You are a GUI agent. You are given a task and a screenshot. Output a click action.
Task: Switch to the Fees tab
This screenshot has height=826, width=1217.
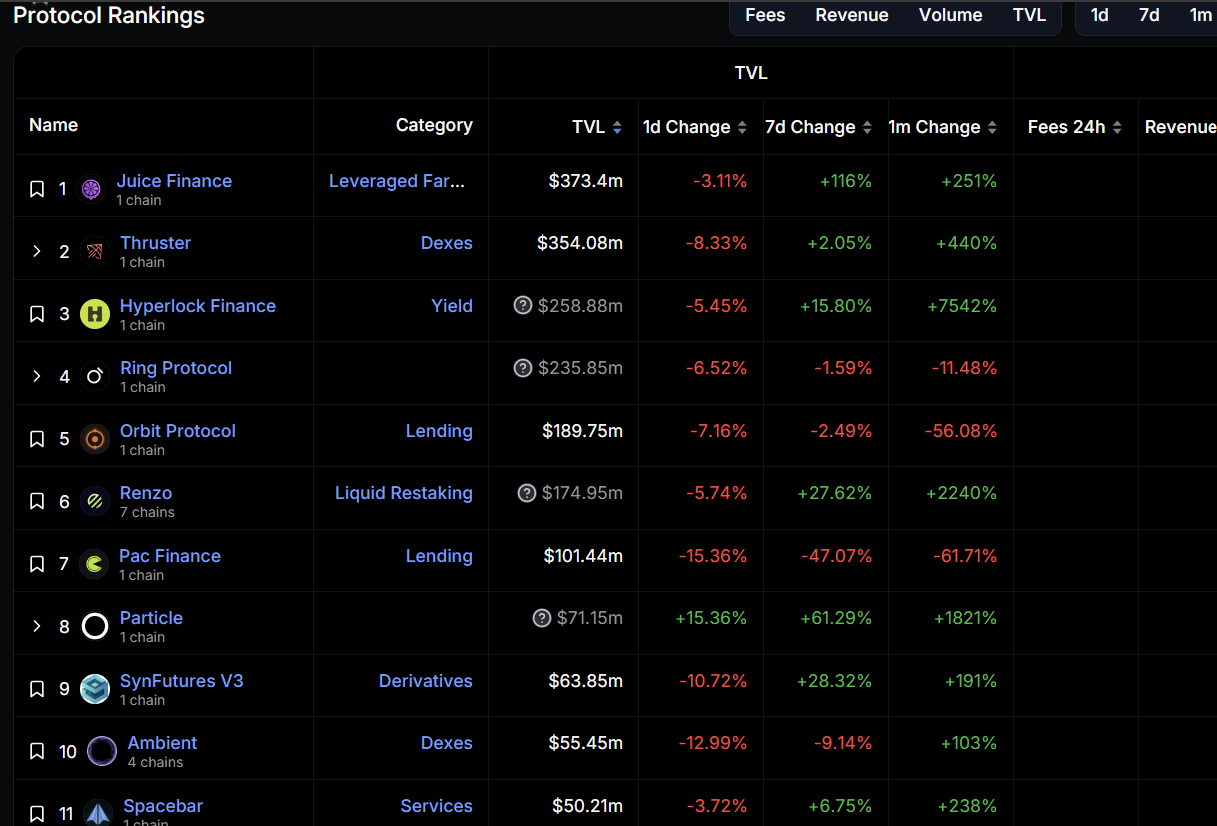pos(765,15)
